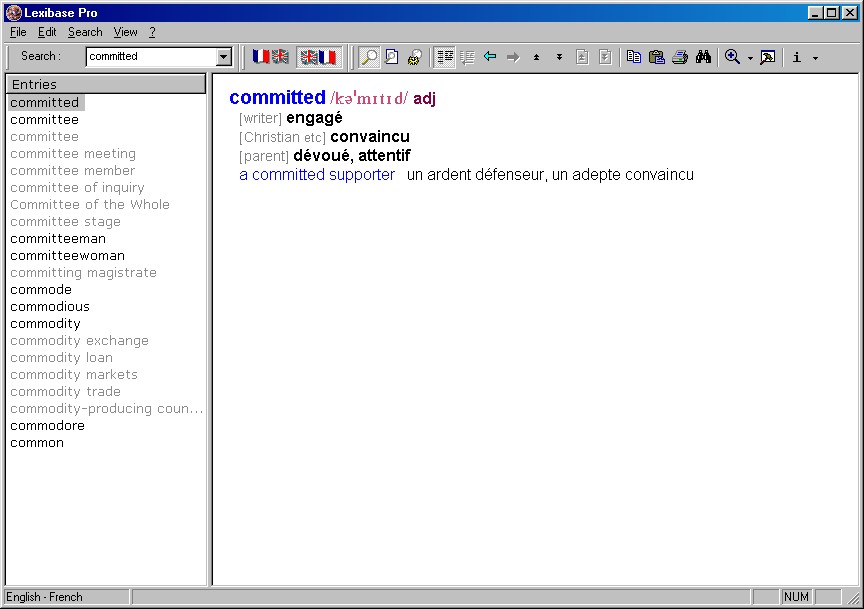Viewport: 864px width, 609px height.
Task: Click the Print icon
Action: 680,57
